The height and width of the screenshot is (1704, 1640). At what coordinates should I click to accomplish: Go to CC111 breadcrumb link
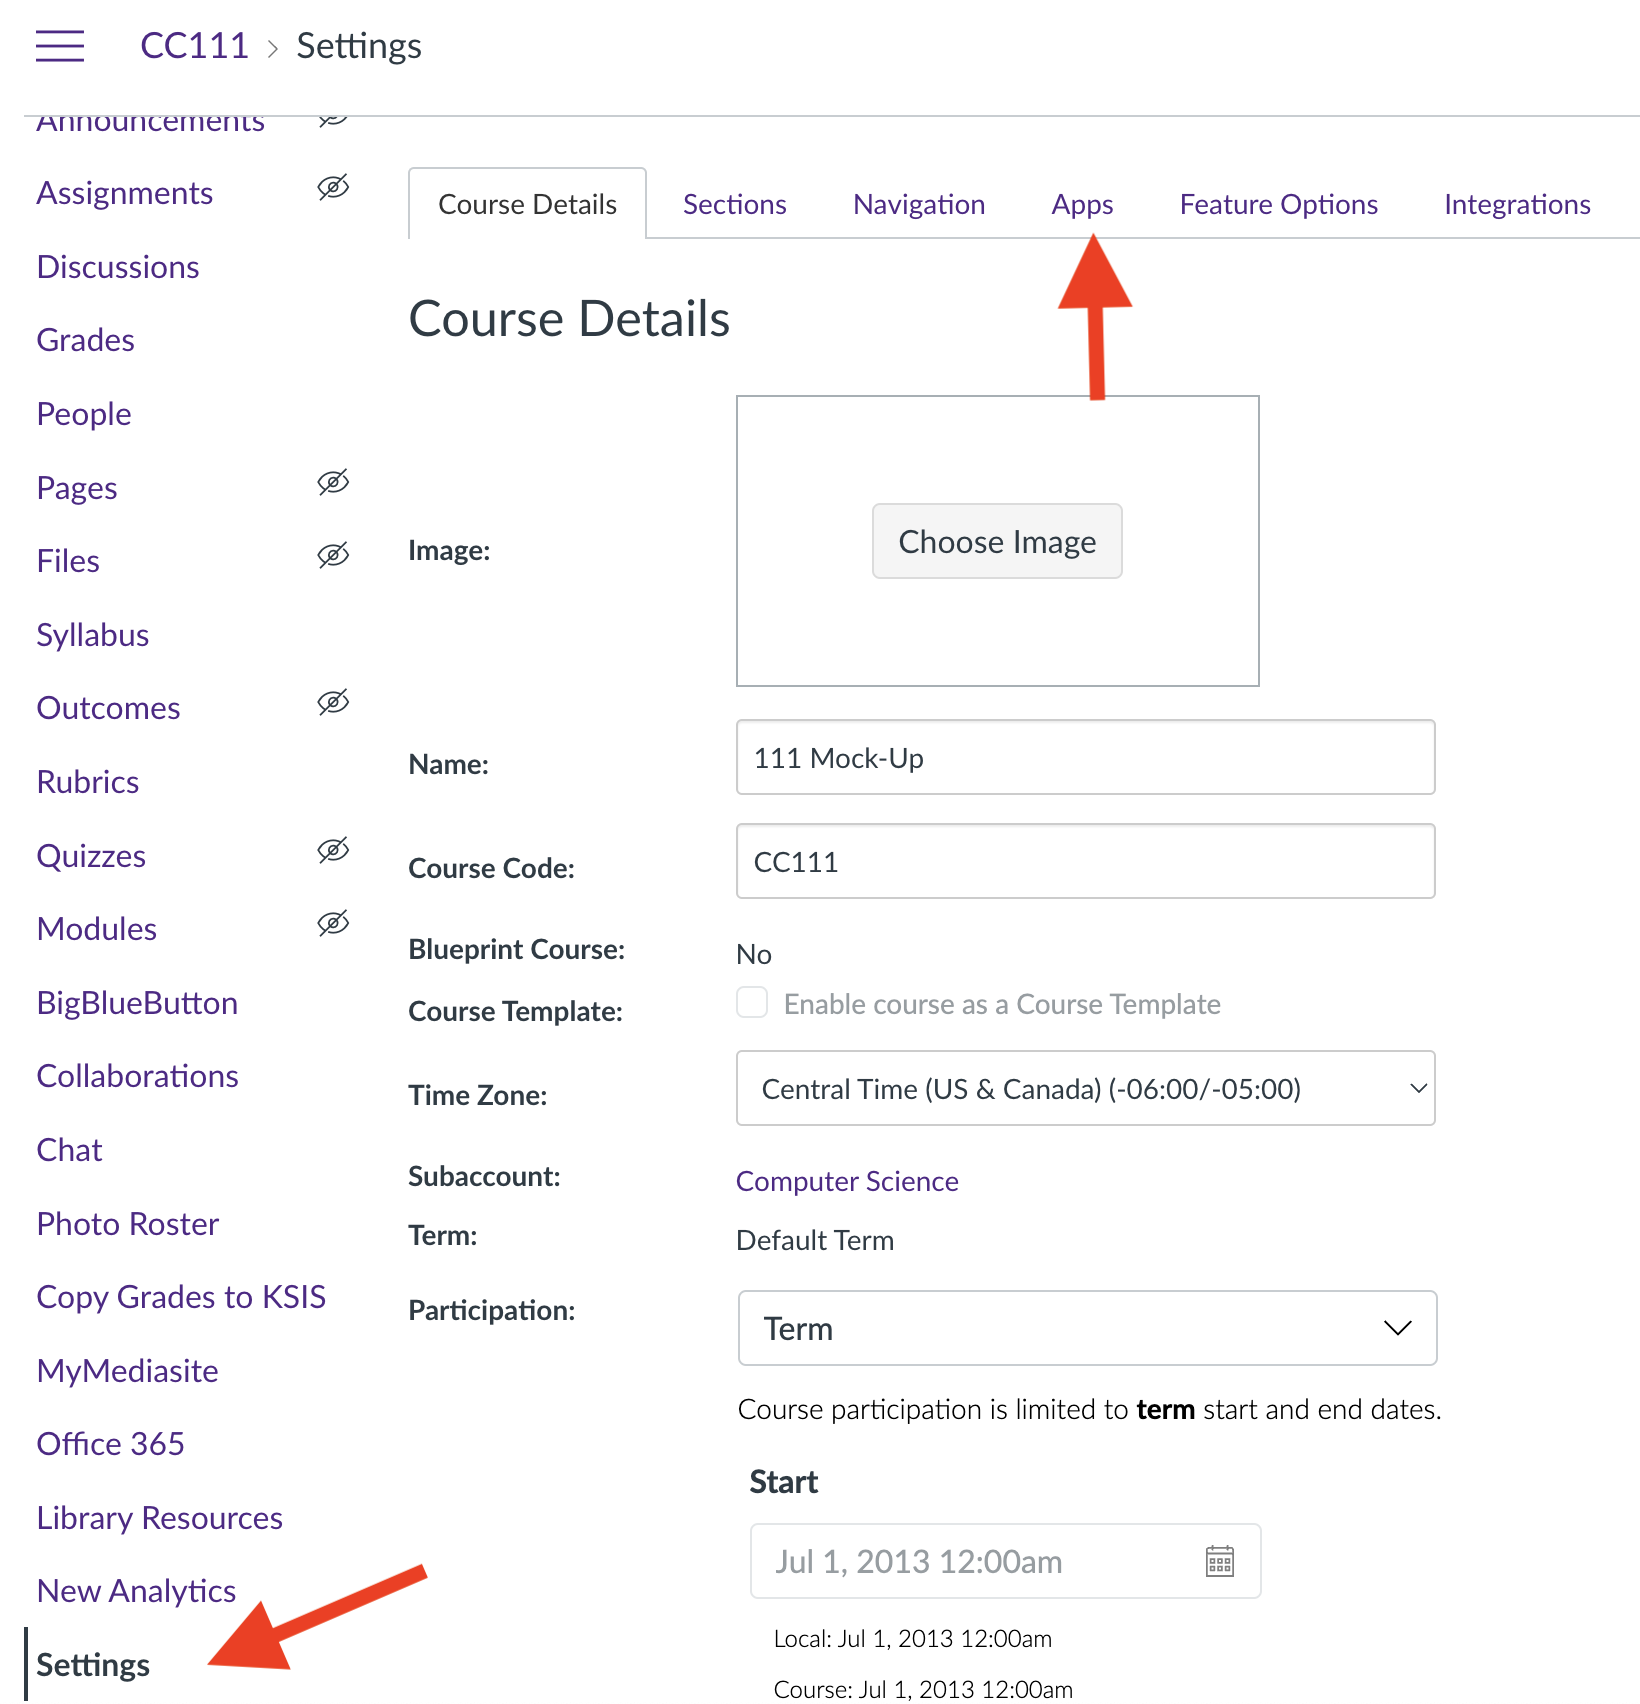click(x=194, y=46)
